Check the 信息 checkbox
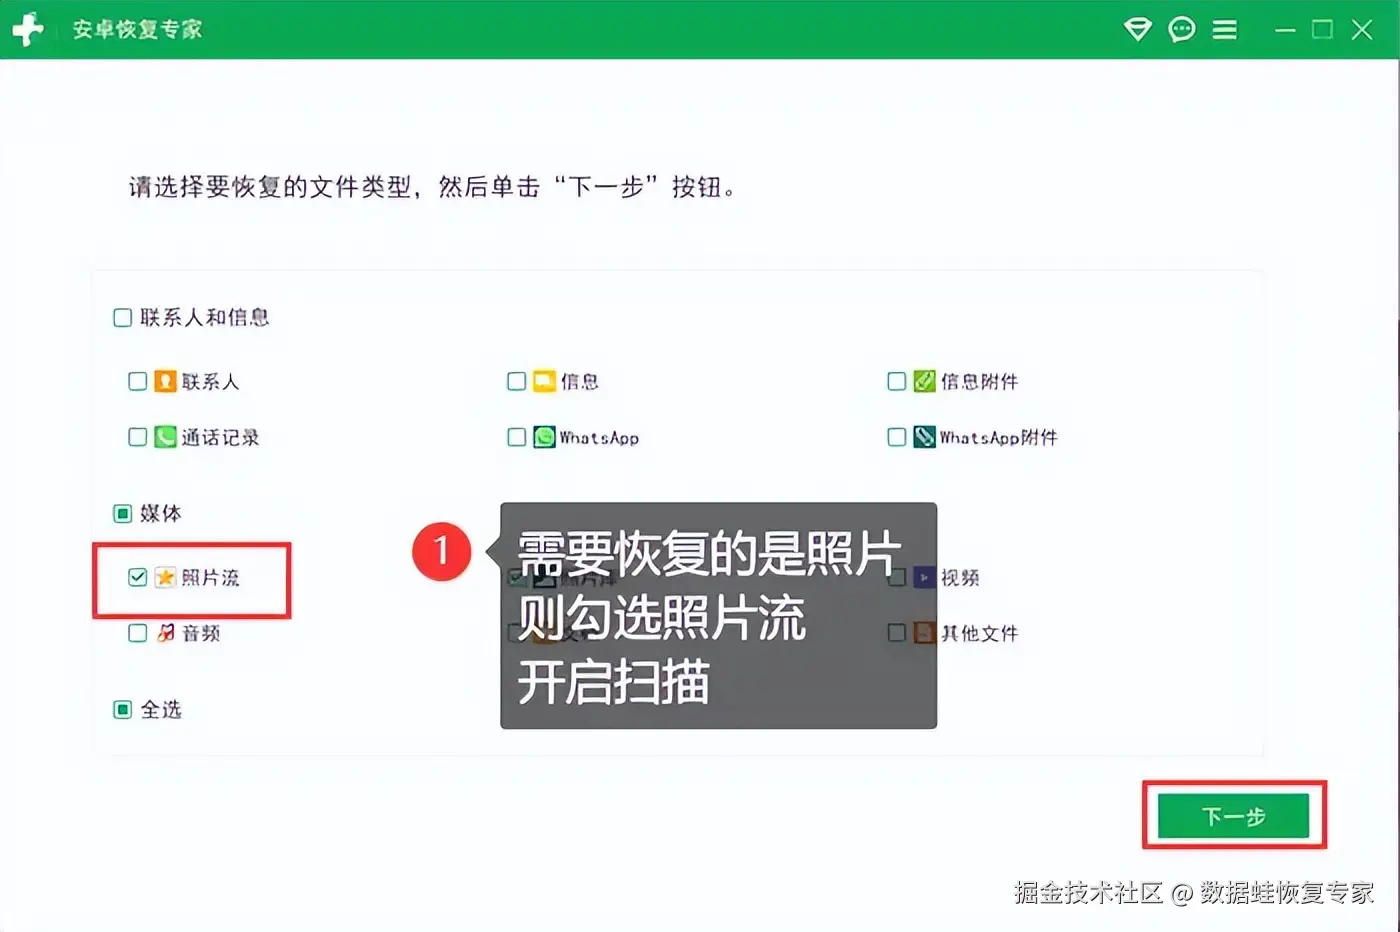Image resolution: width=1400 pixels, height=932 pixels. [x=517, y=381]
